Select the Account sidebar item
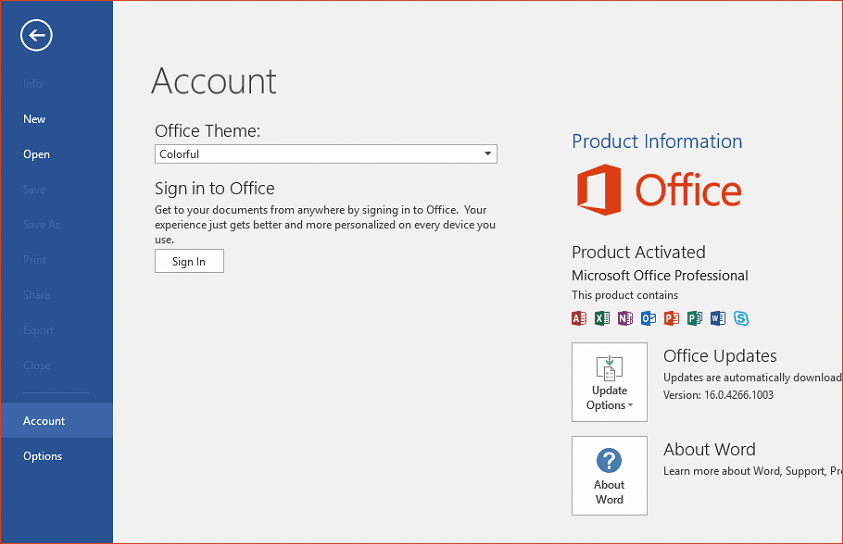 point(44,421)
